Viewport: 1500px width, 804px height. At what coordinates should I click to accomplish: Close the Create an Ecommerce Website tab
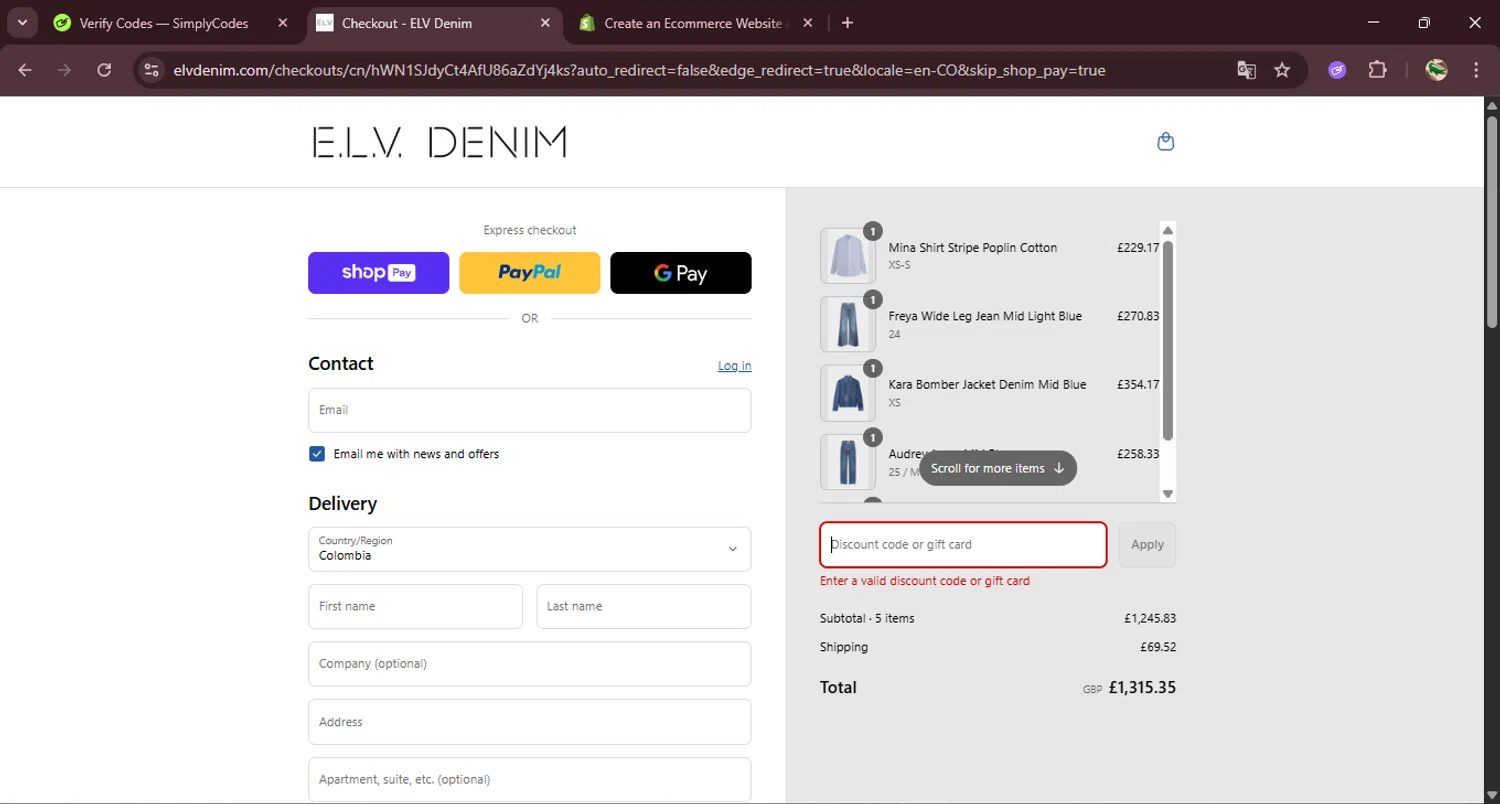coord(807,23)
